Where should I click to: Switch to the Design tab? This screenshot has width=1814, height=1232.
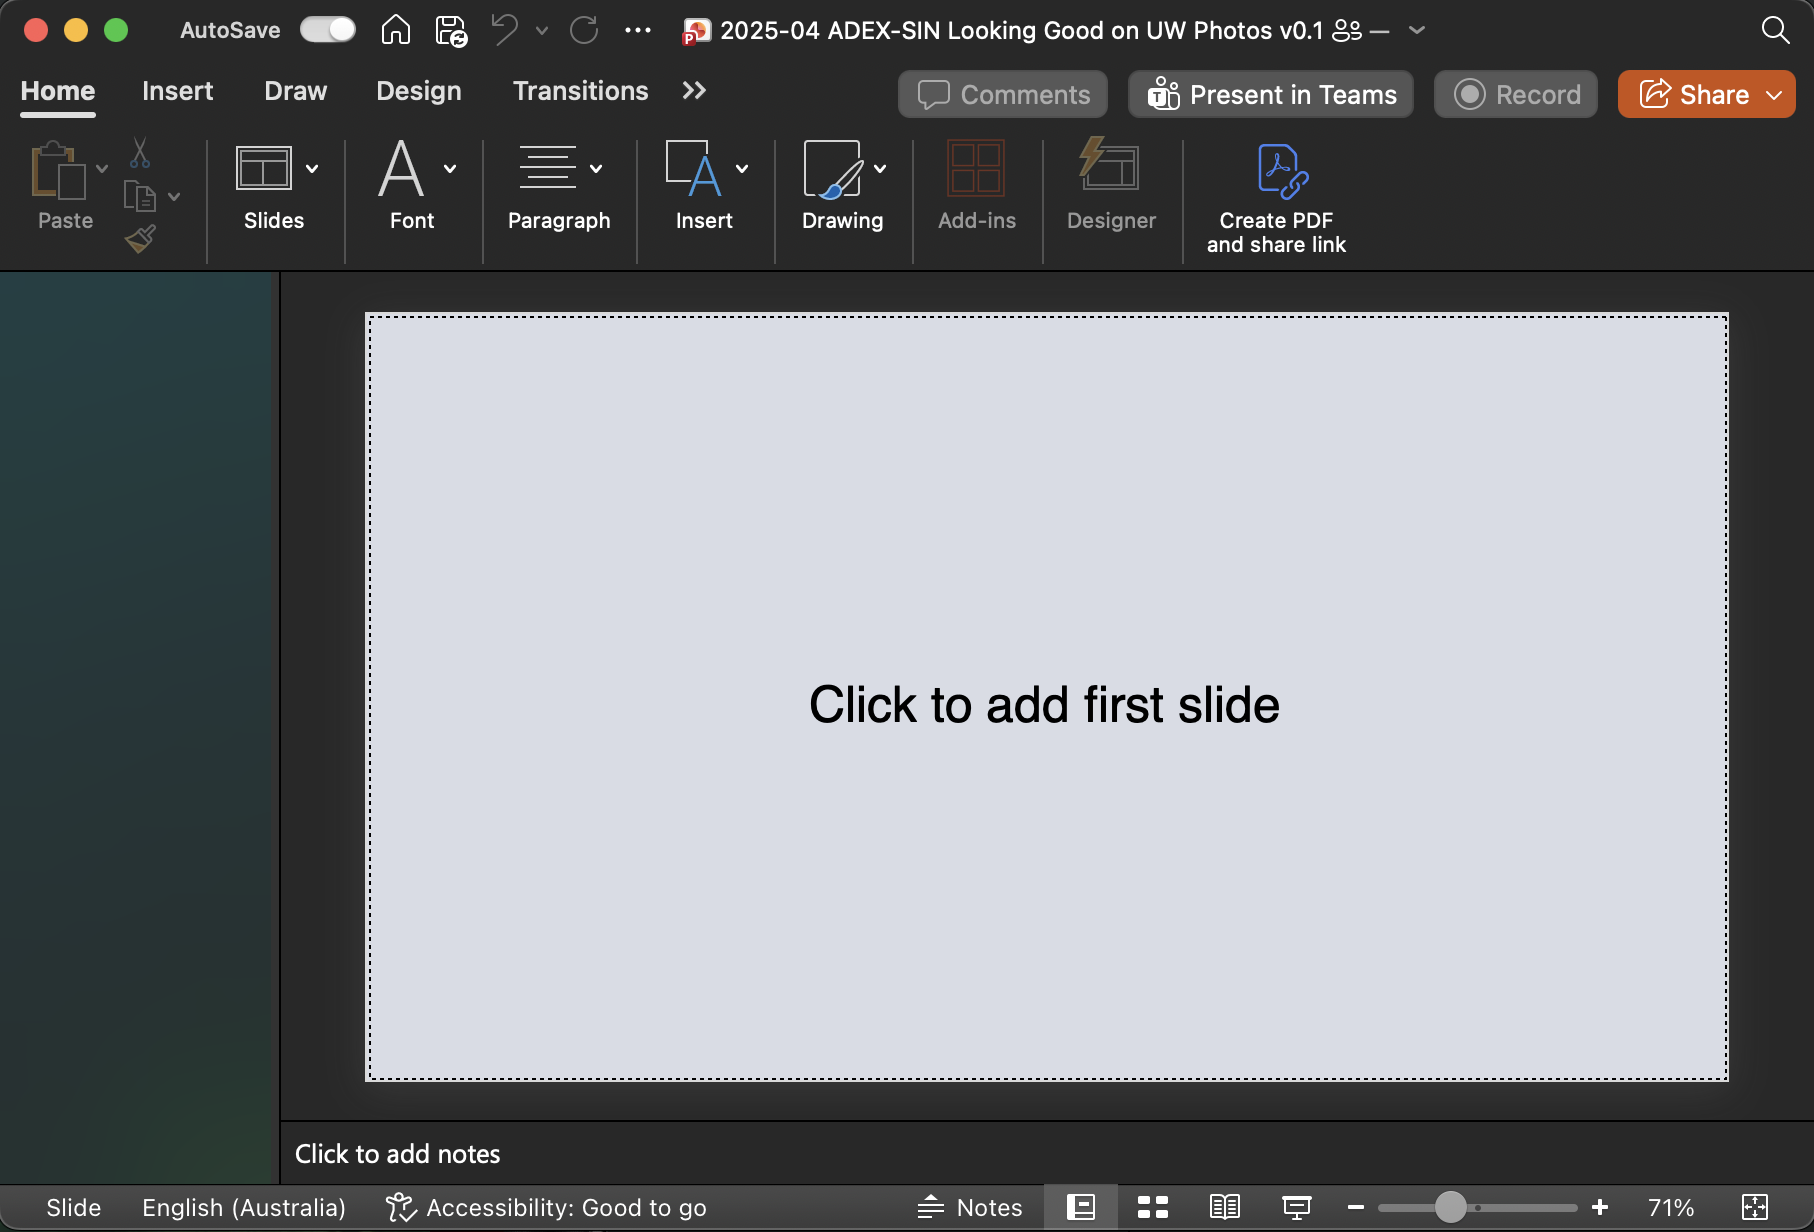coord(419,91)
